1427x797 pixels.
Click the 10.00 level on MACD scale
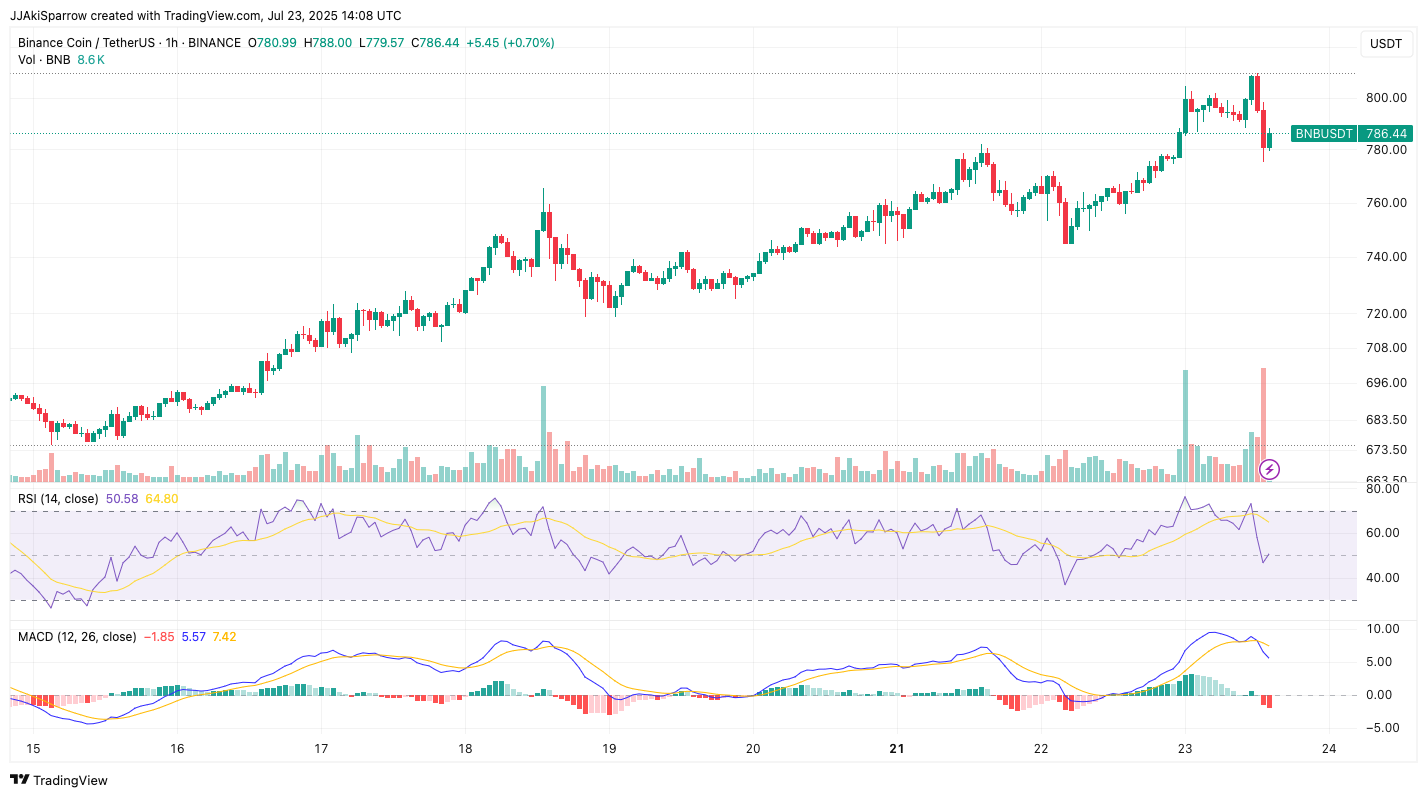coord(1385,629)
